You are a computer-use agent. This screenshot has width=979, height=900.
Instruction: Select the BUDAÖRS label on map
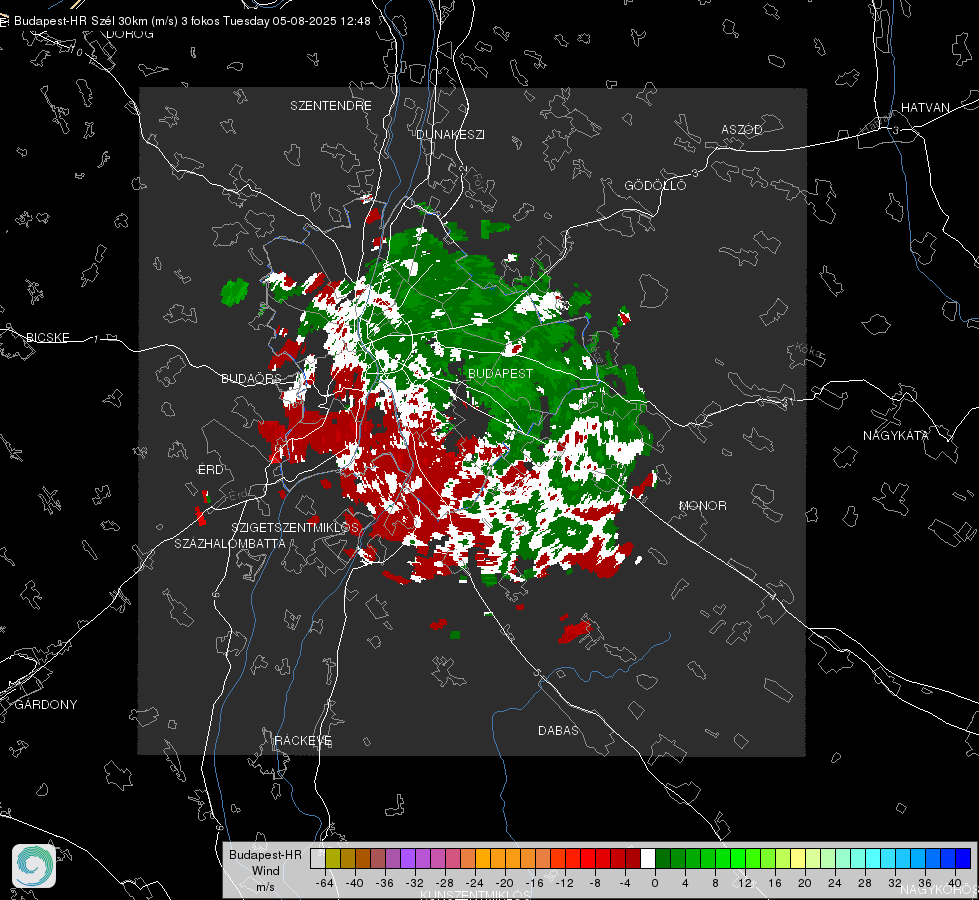[x=251, y=378]
